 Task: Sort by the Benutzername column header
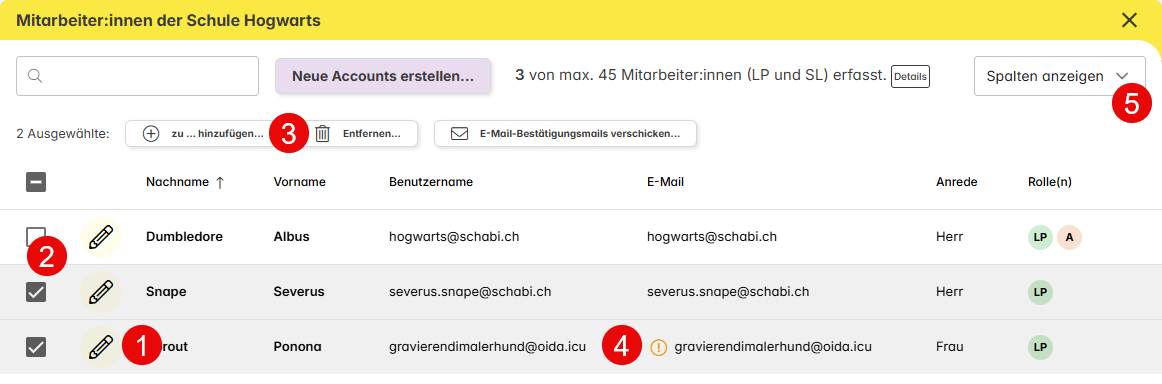tap(431, 182)
